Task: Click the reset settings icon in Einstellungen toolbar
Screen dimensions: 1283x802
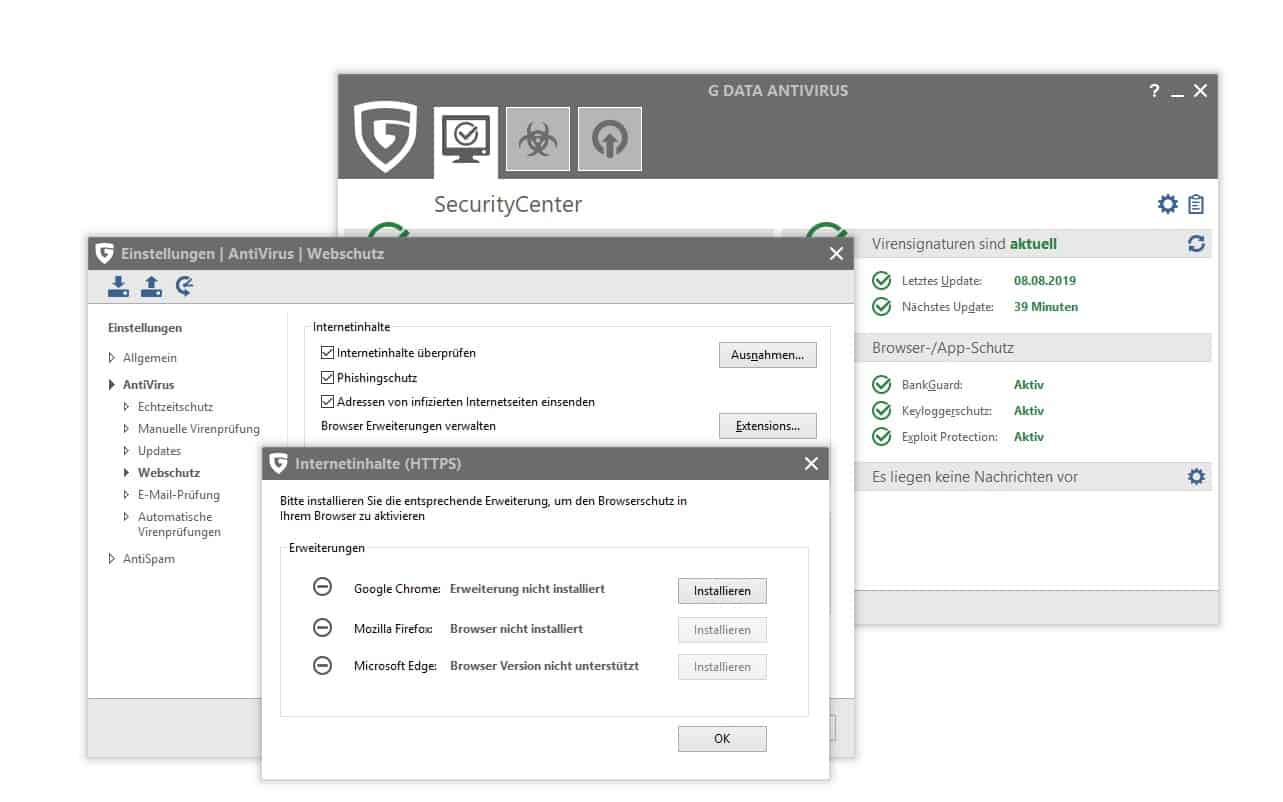Action: (184, 287)
